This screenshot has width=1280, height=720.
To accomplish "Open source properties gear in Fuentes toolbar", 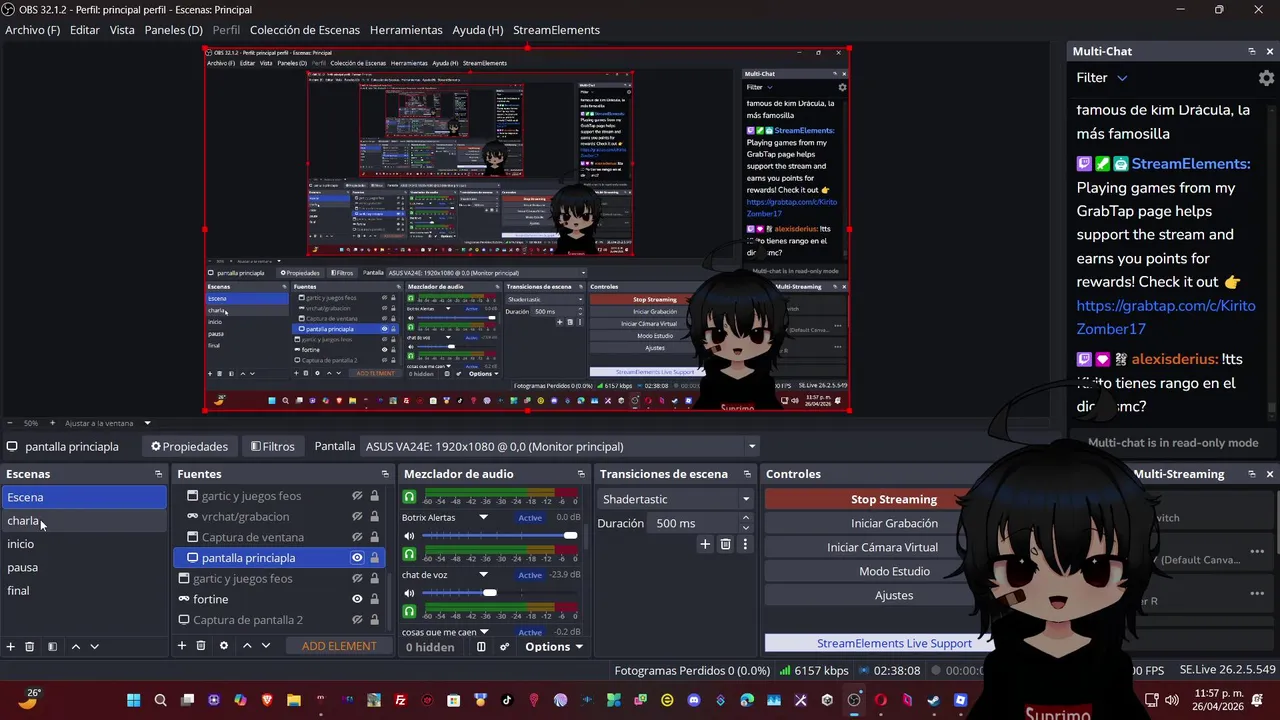I will point(224,646).
